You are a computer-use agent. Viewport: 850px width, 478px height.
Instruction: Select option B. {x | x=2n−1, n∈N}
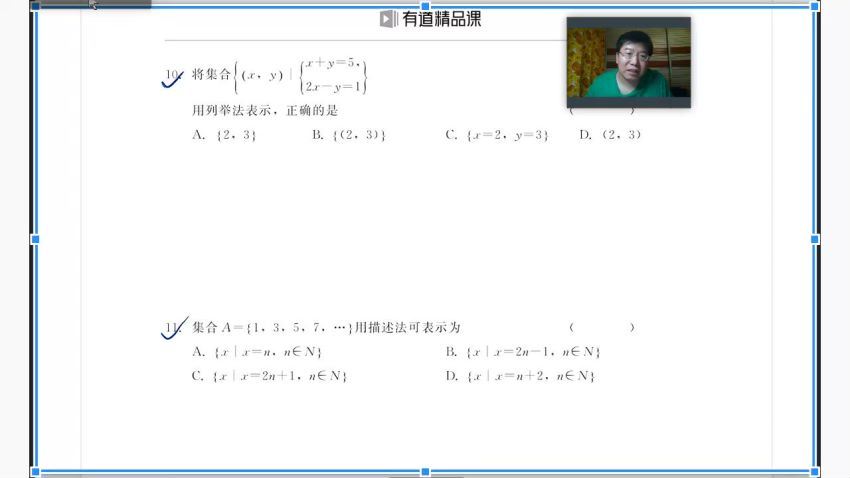[523, 352]
